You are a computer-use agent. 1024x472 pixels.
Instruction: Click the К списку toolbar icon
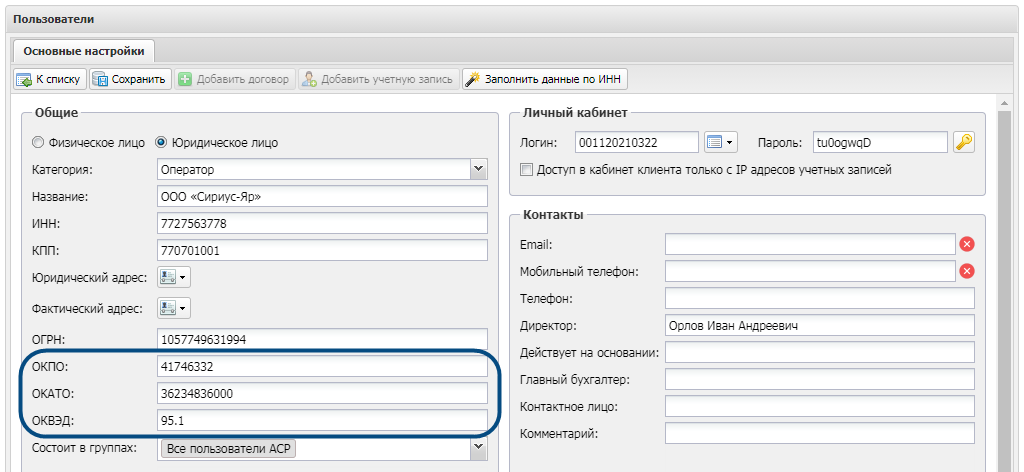coord(24,80)
